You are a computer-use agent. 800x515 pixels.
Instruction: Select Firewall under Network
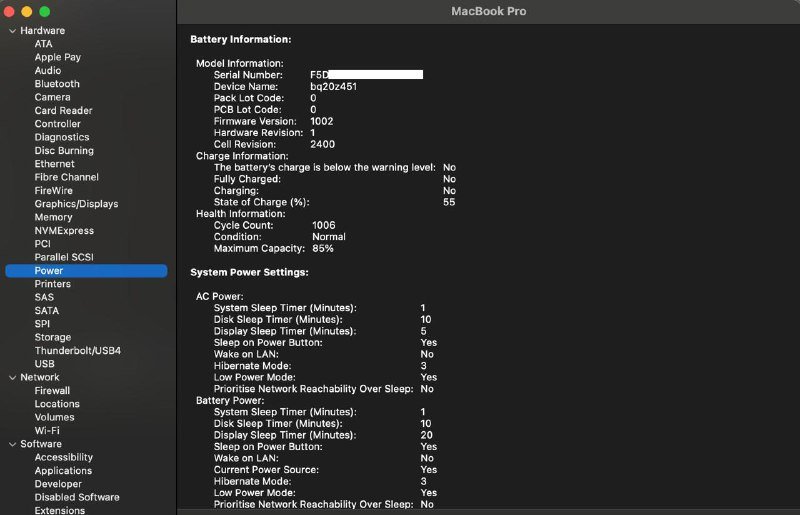click(x=52, y=390)
